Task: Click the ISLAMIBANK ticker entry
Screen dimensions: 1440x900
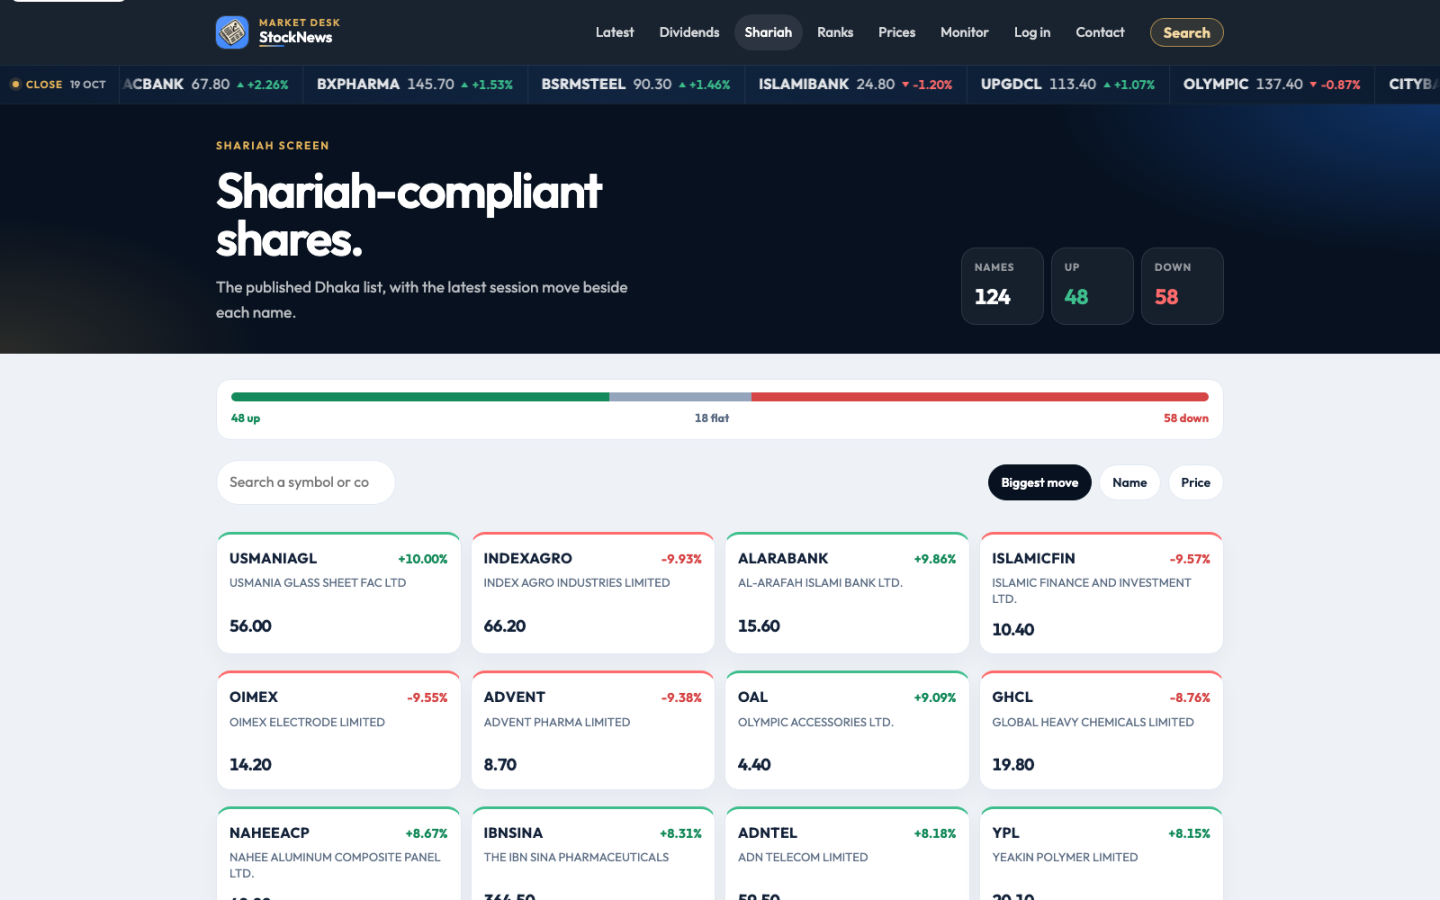Action: click(x=855, y=84)
